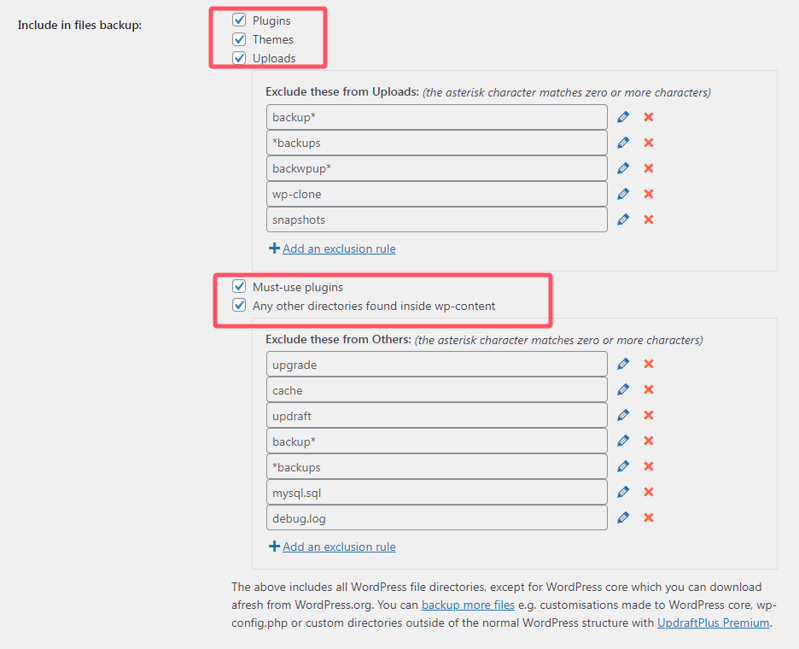
Task: Delete the cache exclusion rule
Action: click(648, 390)
